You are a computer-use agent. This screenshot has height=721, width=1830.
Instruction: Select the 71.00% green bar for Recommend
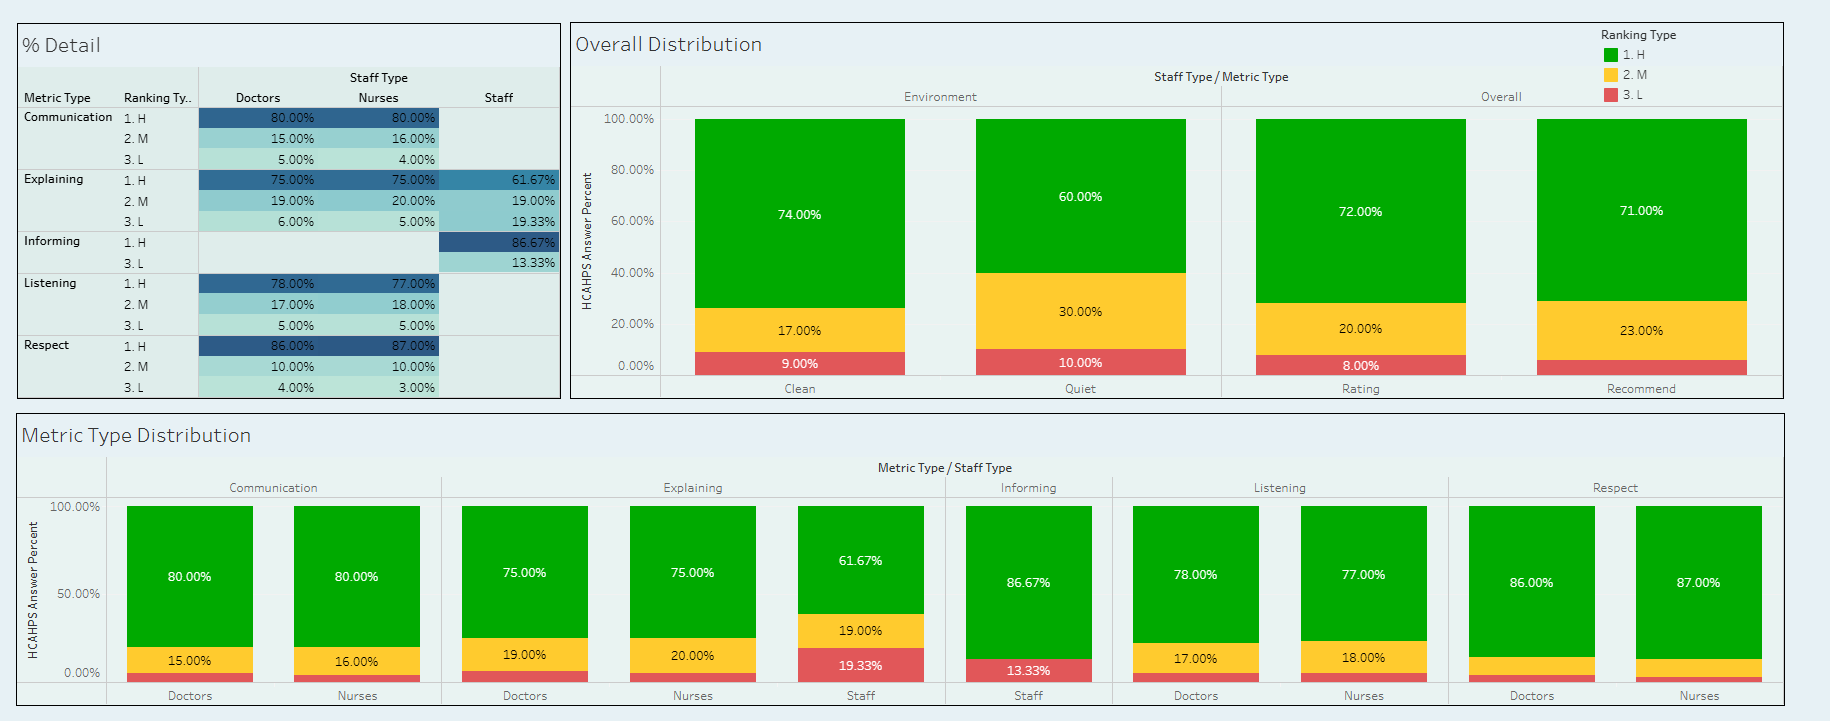coord(1642,210)
